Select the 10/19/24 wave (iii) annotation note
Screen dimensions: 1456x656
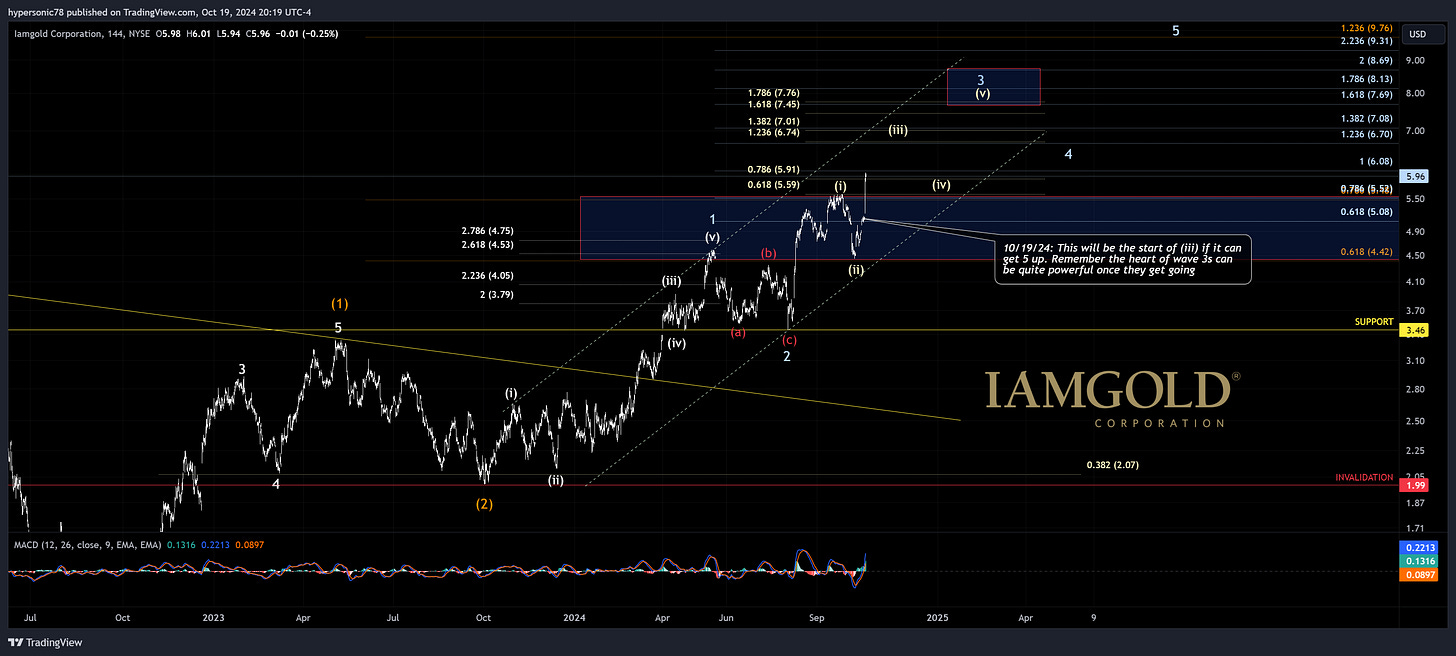pos(1123,260)
